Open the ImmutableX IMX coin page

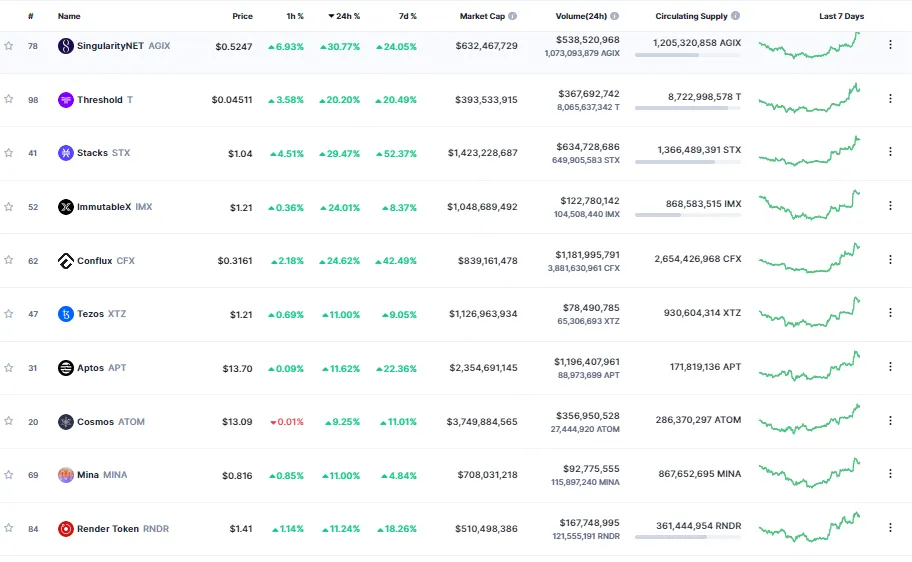[x=115, y=207]
